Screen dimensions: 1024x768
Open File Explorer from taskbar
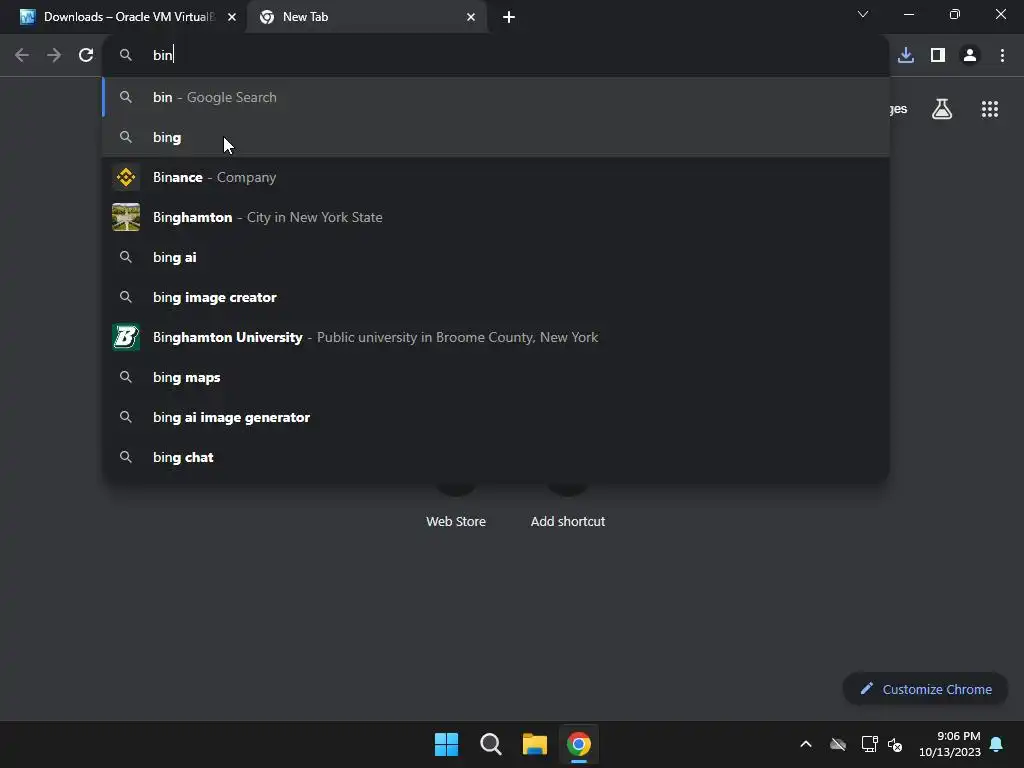click(535, 744)
